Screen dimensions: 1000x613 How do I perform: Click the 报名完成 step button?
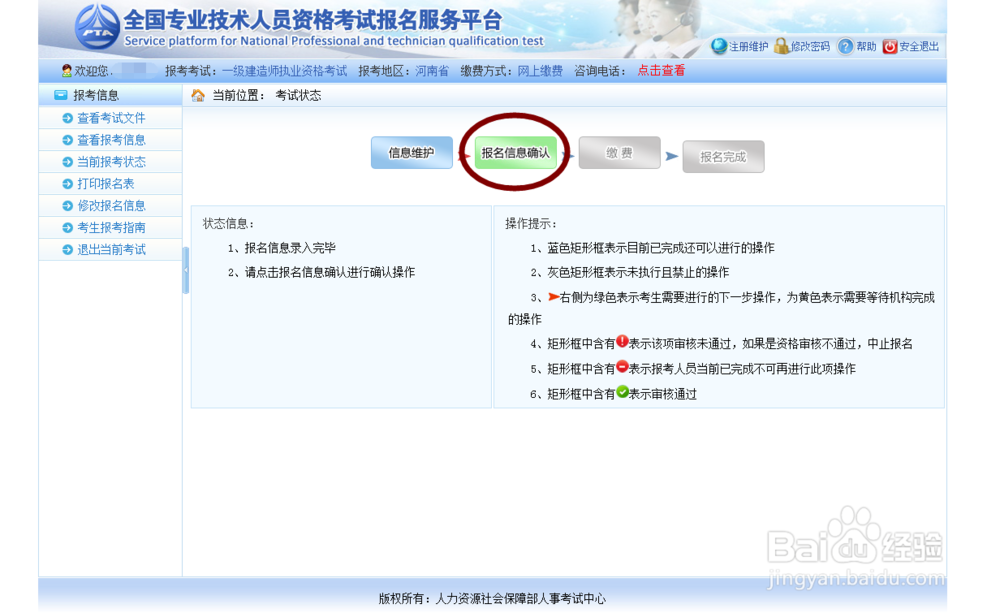click(723, 156)
